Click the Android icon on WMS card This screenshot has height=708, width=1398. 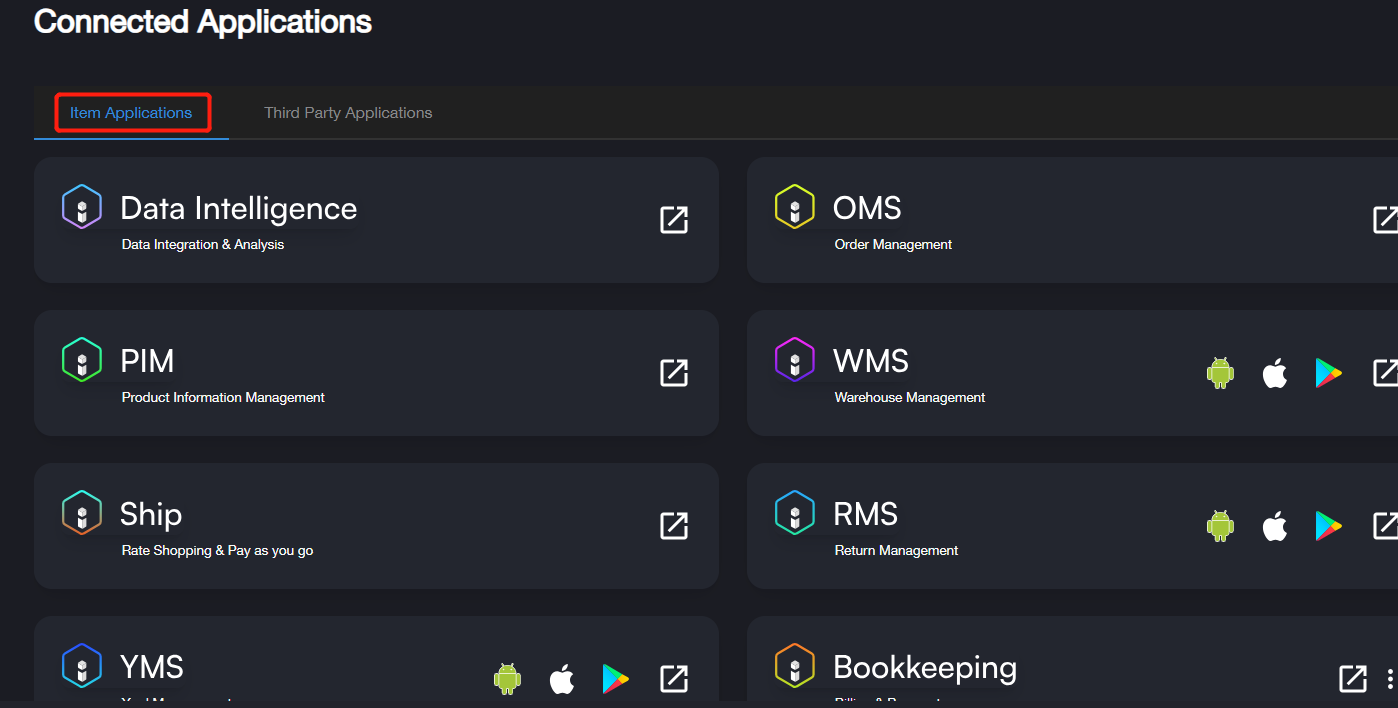[x=1220, y=373]
